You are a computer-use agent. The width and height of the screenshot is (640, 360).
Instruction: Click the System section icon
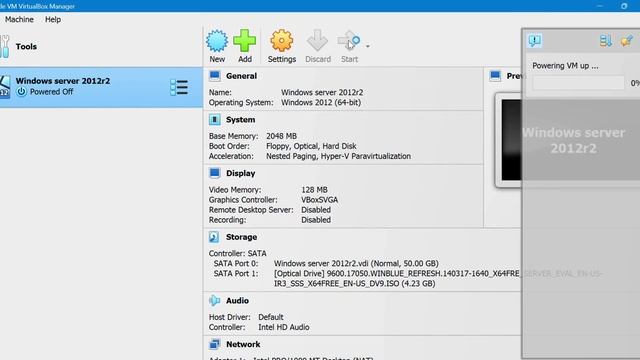click(x=215, y=120)
